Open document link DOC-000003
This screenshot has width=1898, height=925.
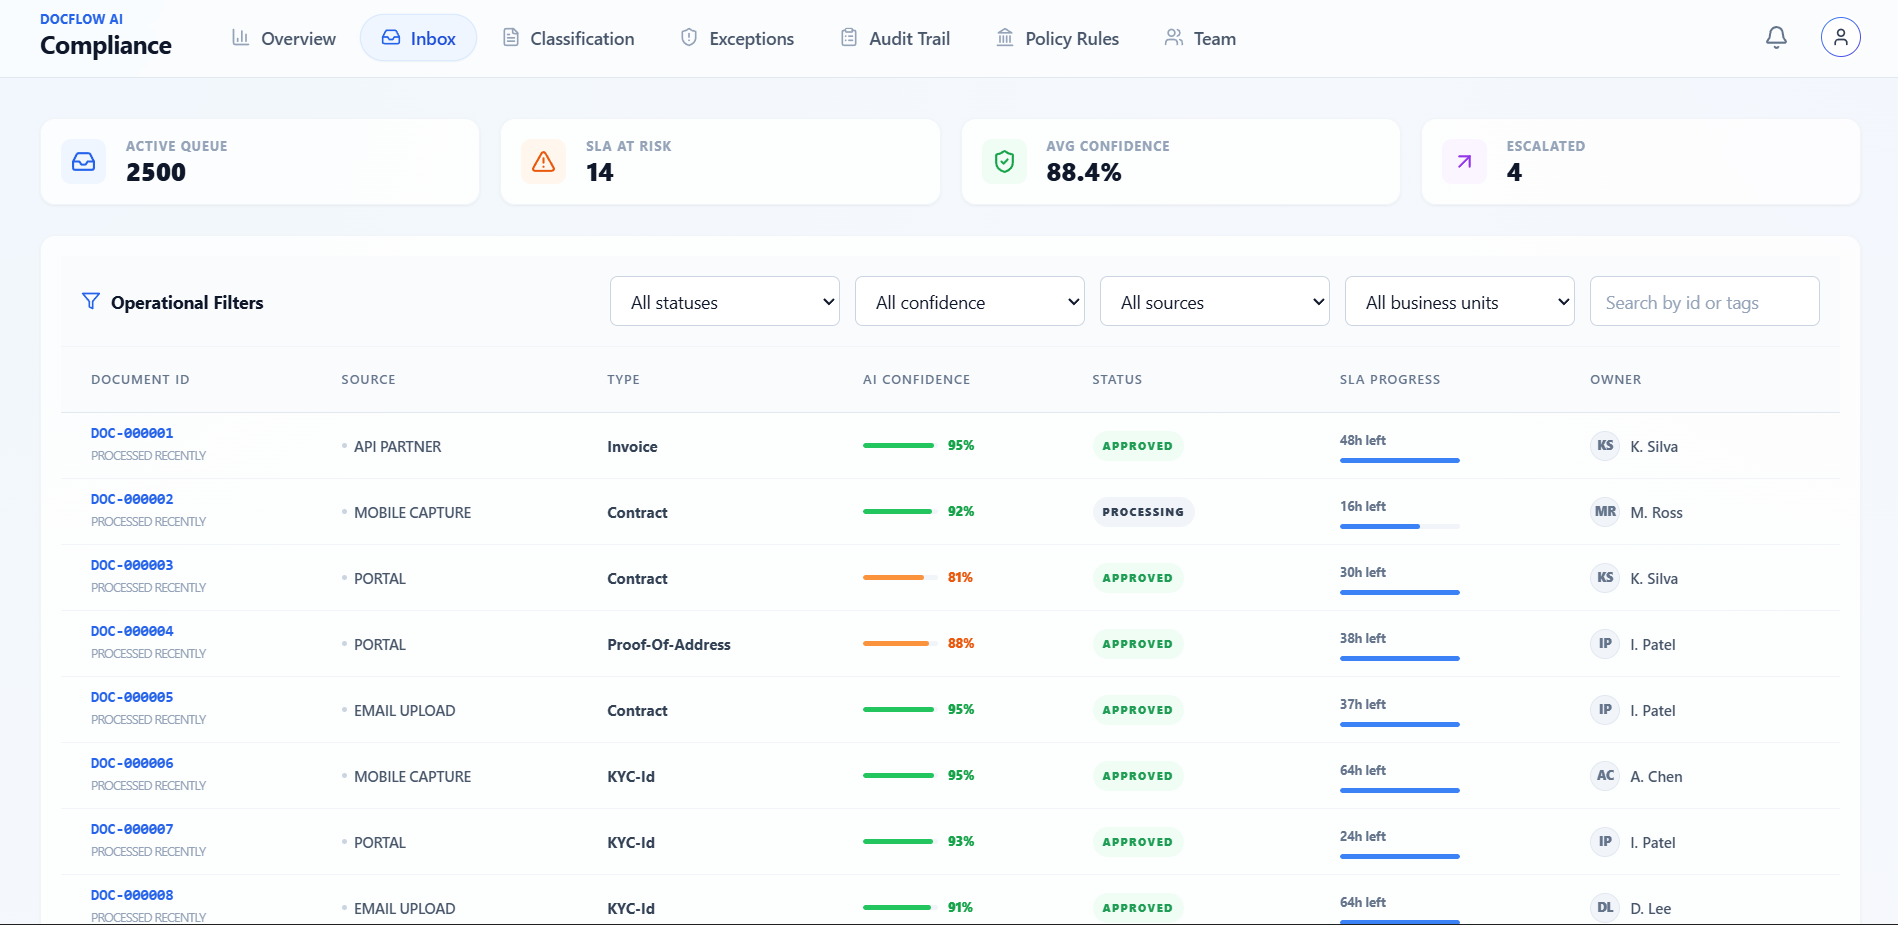132,565
